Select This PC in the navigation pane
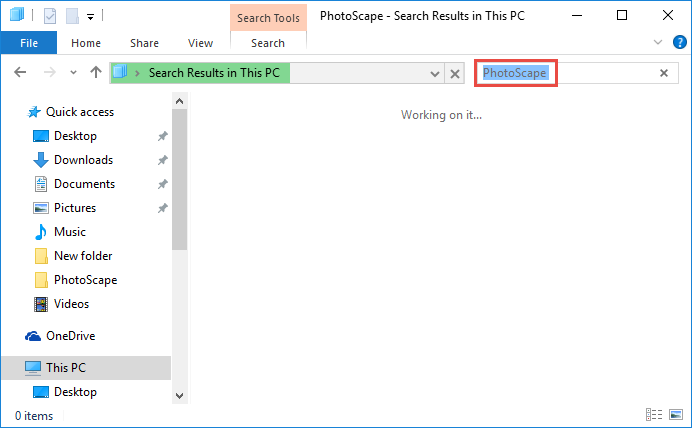Viewport: 692px width, 428px height. click(86, 368)
